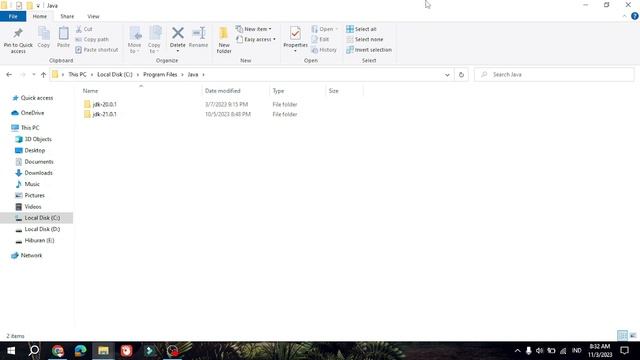The height and width of the screenshot is (360, 640).
Task: Select the jdk-21.0.1 folder
Action: point(100,114)
